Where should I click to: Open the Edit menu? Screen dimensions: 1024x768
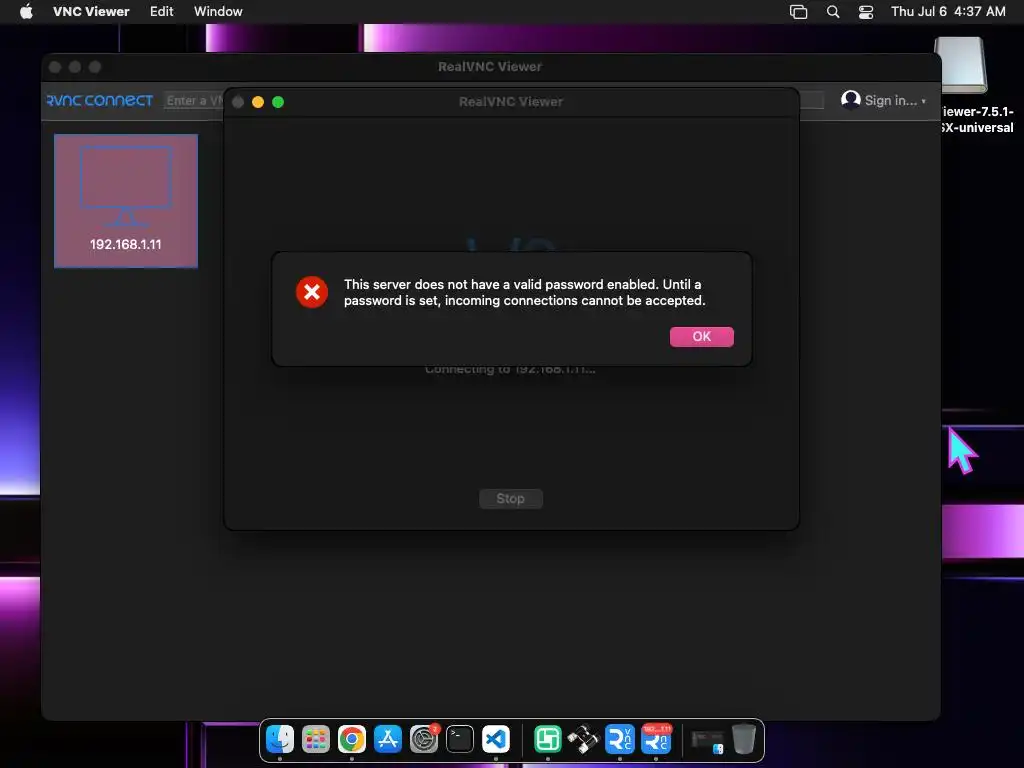[161, 11]
